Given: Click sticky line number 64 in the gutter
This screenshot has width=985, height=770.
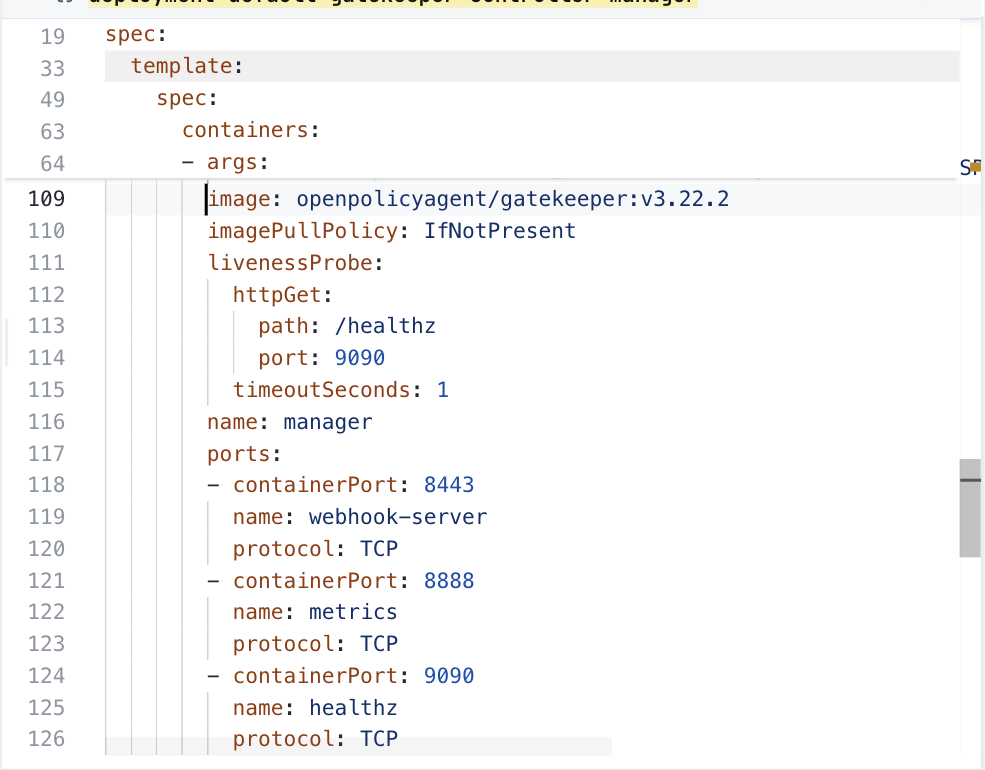Looking at the screenshot, I should tap(53, 163).
